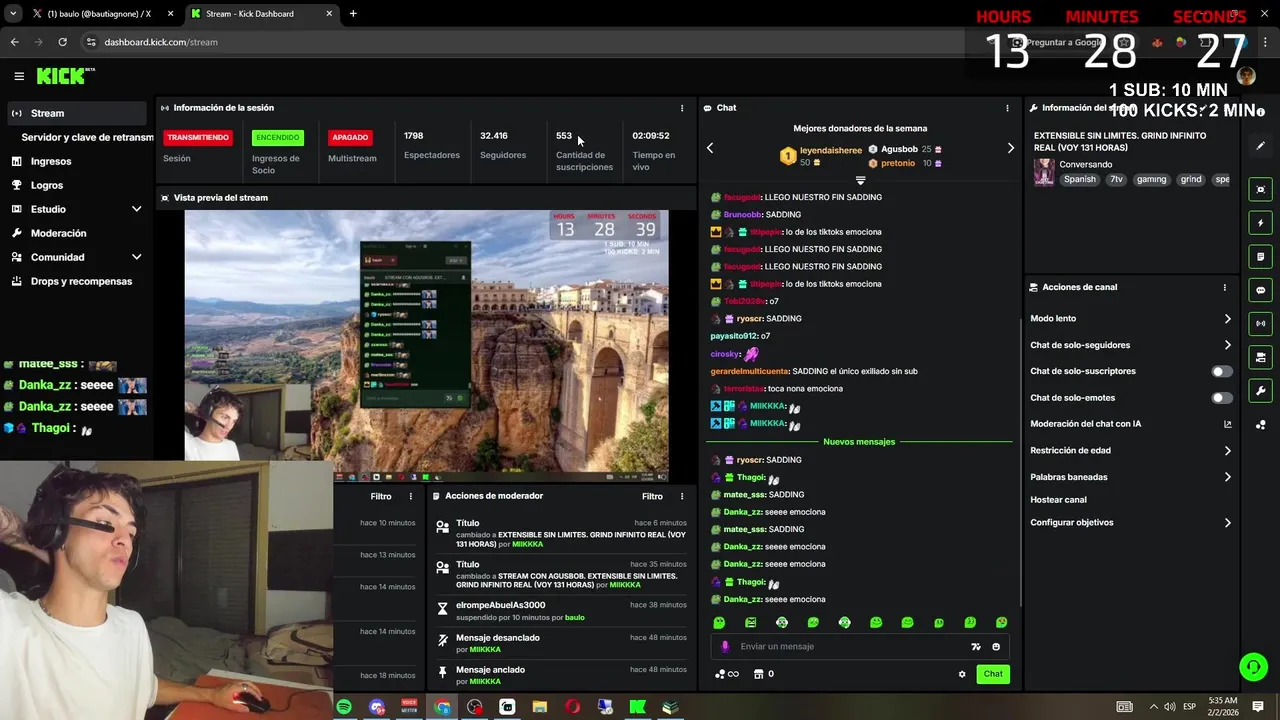Click the Conversando category thumbnail

click(x=1044, y=172)
